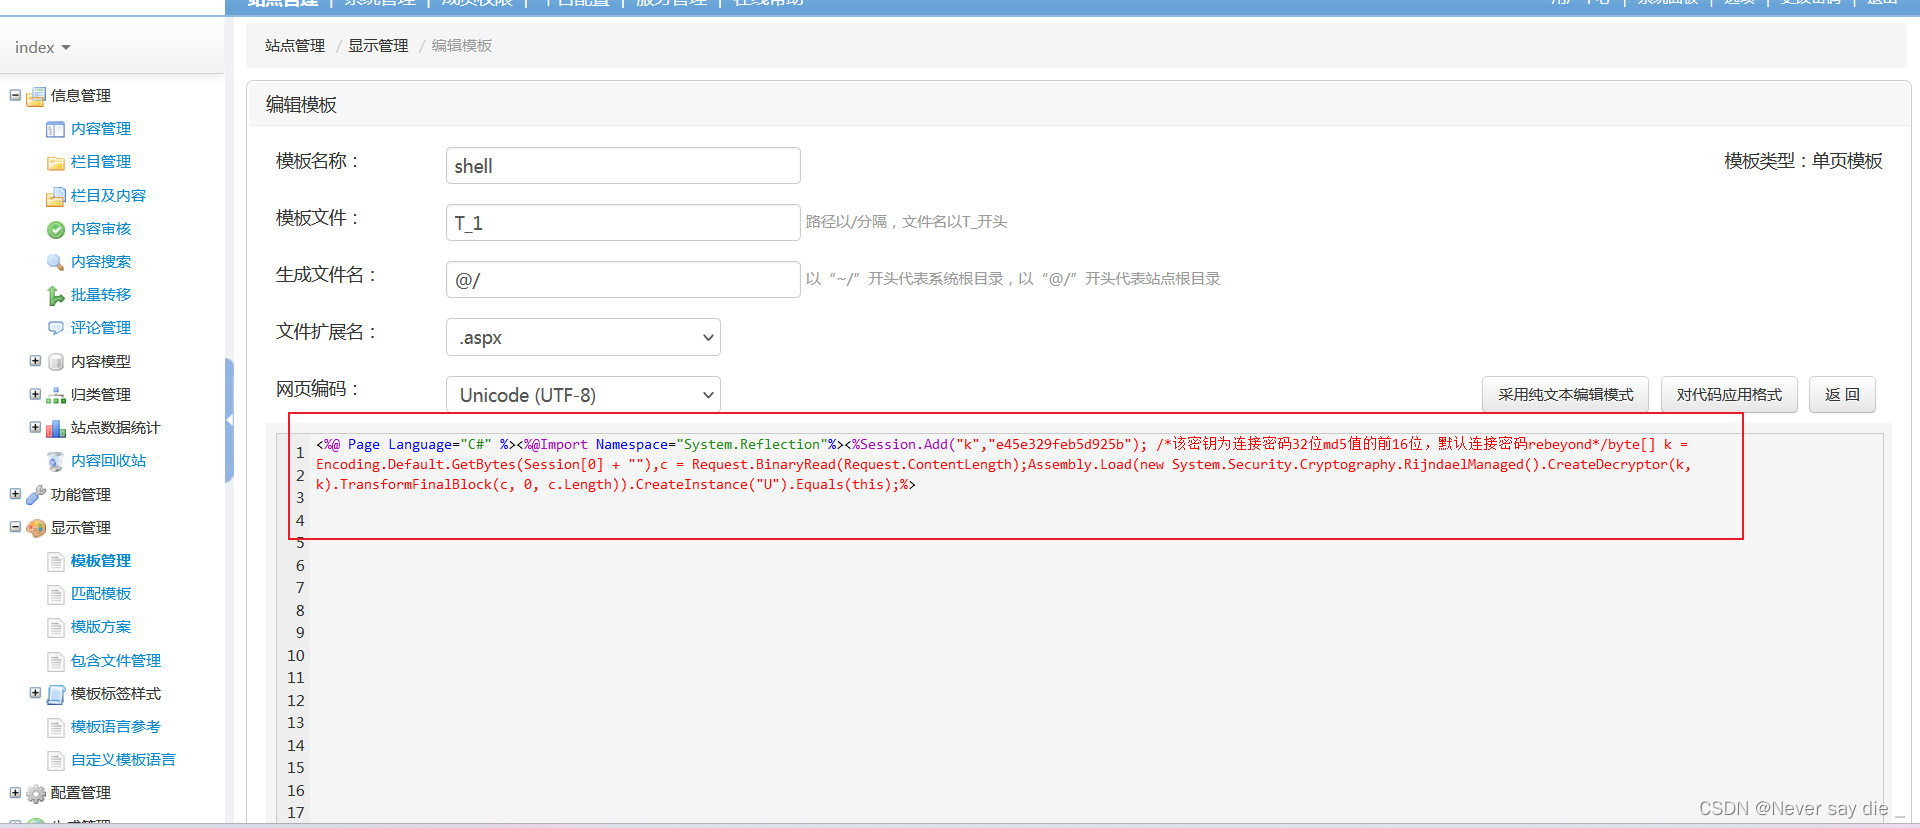Click the 栏目管理 folder icon

click(x=56, y=162)
